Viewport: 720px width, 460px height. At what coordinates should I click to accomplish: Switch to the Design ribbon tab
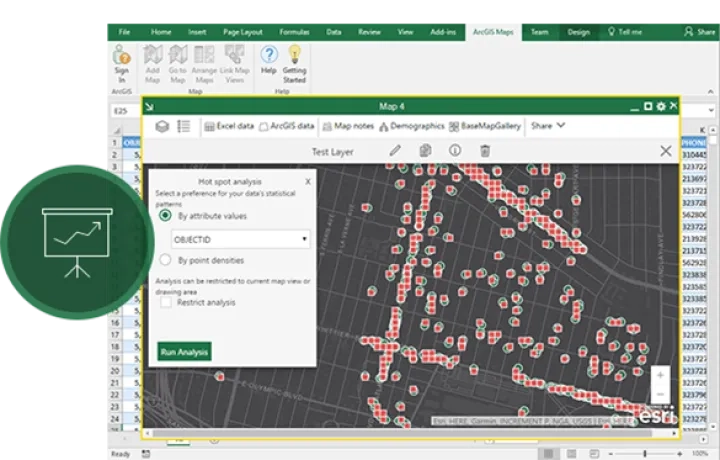click(579, 32)
